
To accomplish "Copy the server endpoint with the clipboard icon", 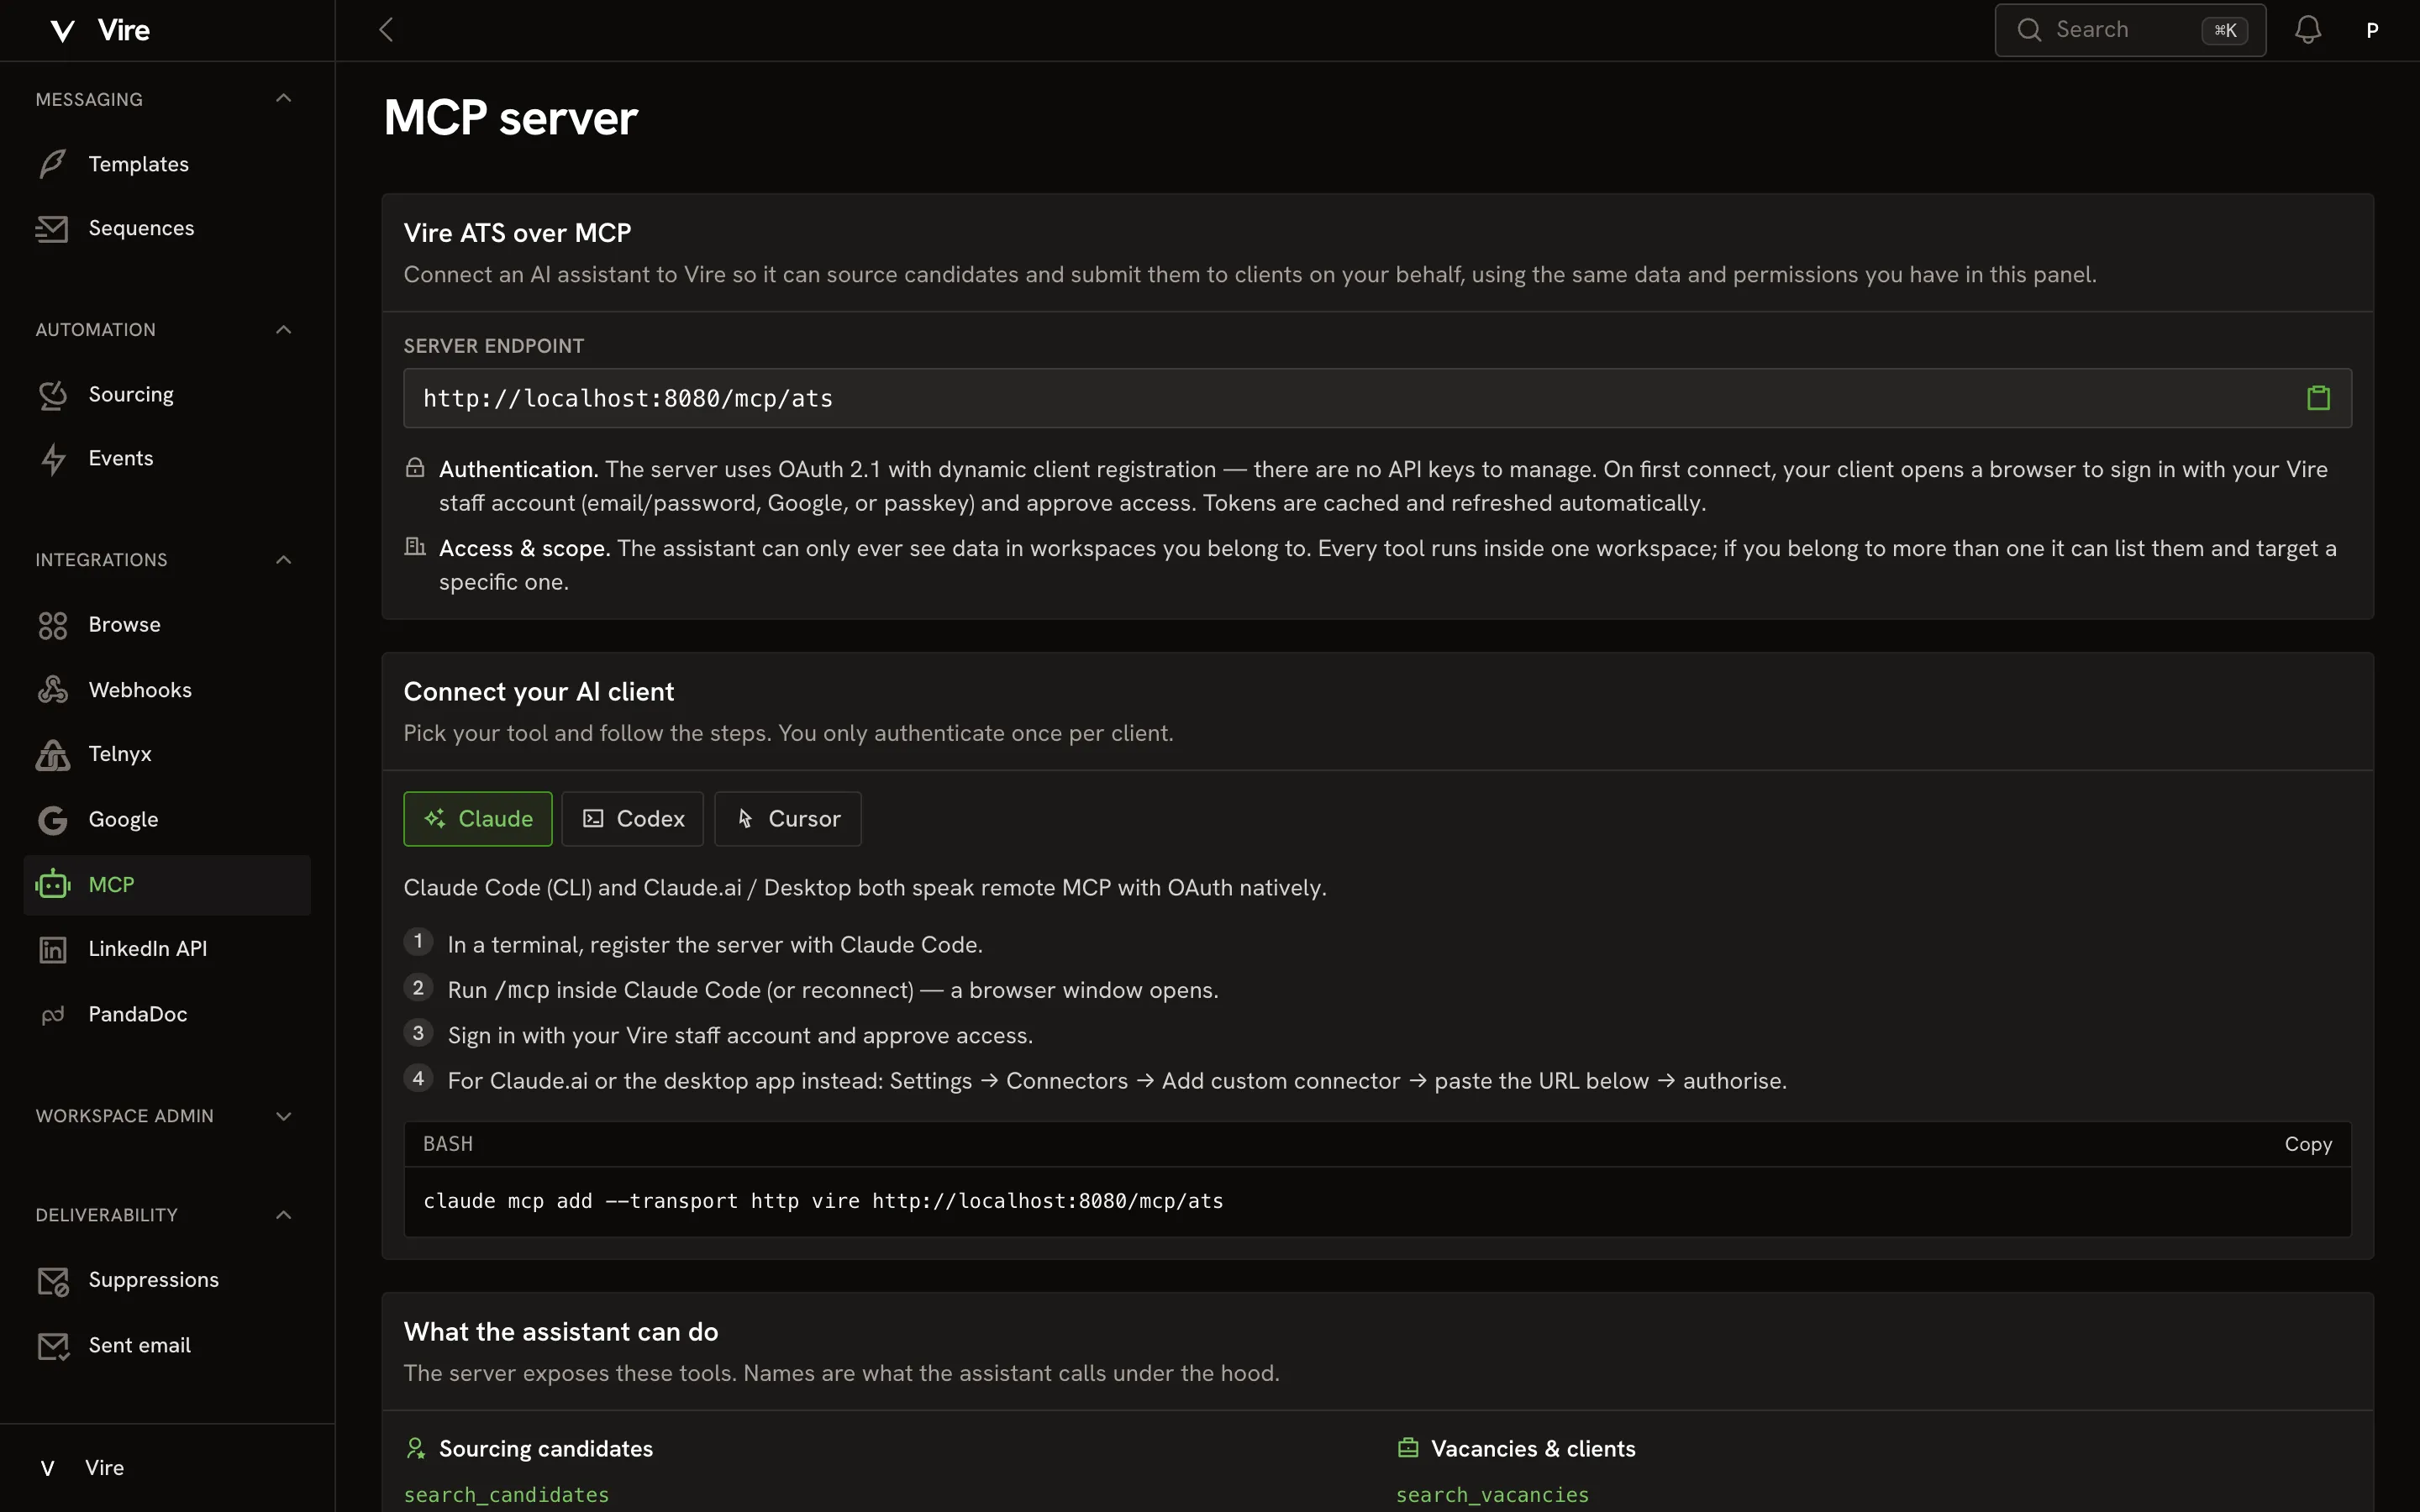I will click(x=2318, y=398).
